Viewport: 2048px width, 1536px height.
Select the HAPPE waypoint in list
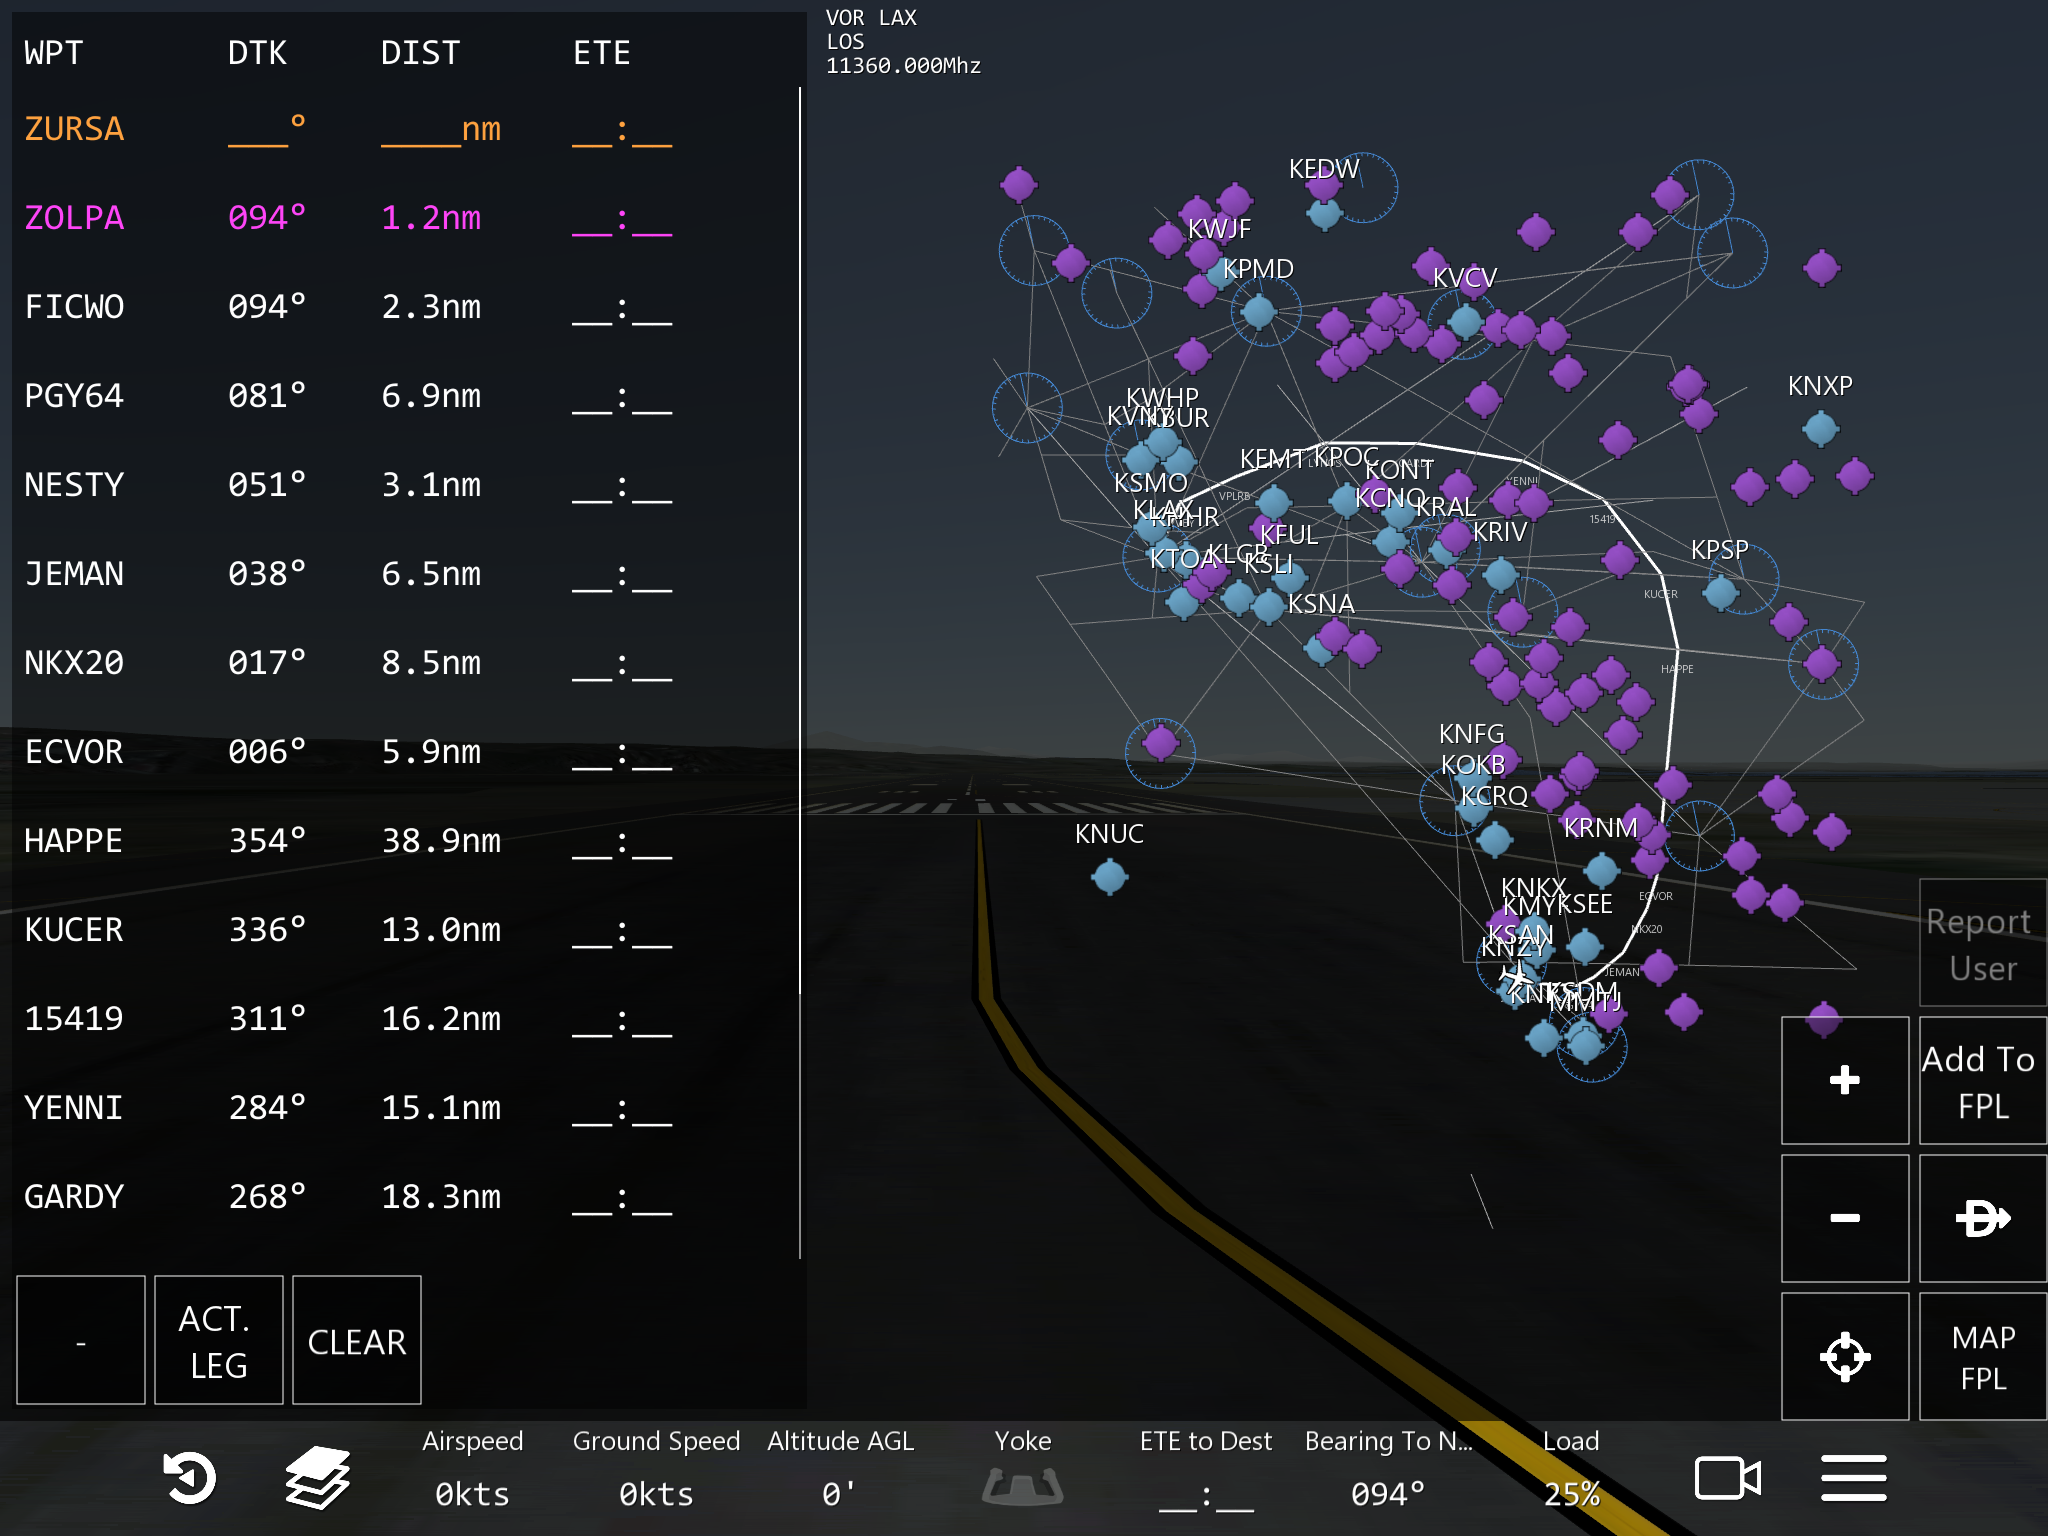[x=74, y=841]
